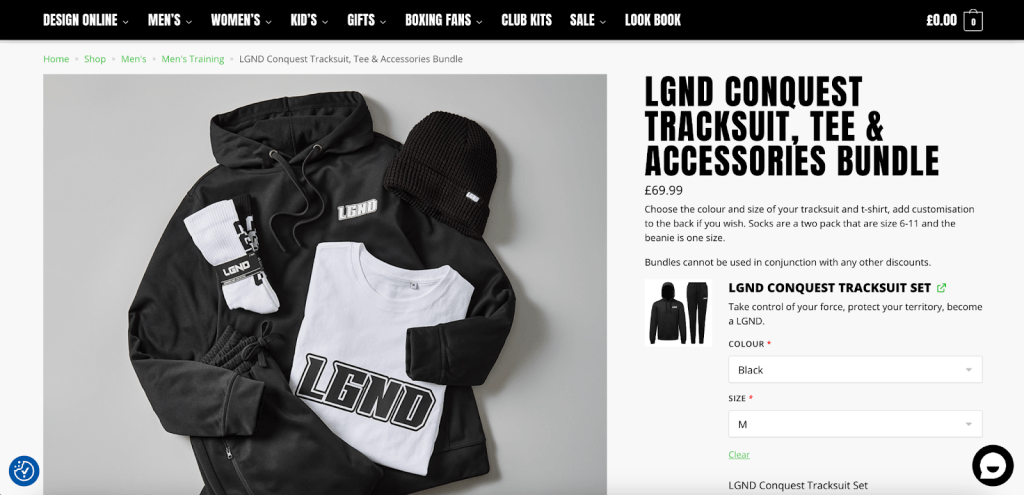Image resolution: width=1024 pixels, height=495 pixels.
Task: Open the shopping basket icon
Action: 973,20
